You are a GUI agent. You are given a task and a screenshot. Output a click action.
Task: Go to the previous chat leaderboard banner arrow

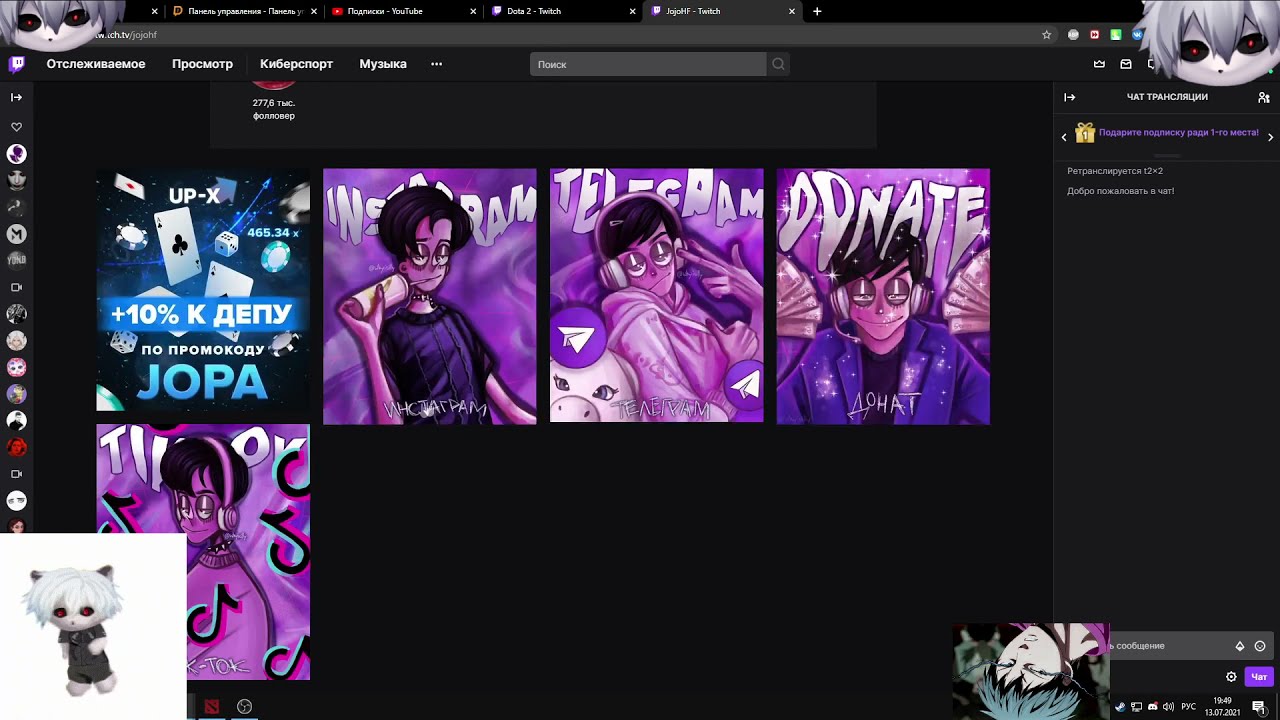[x=1064, y=137]
